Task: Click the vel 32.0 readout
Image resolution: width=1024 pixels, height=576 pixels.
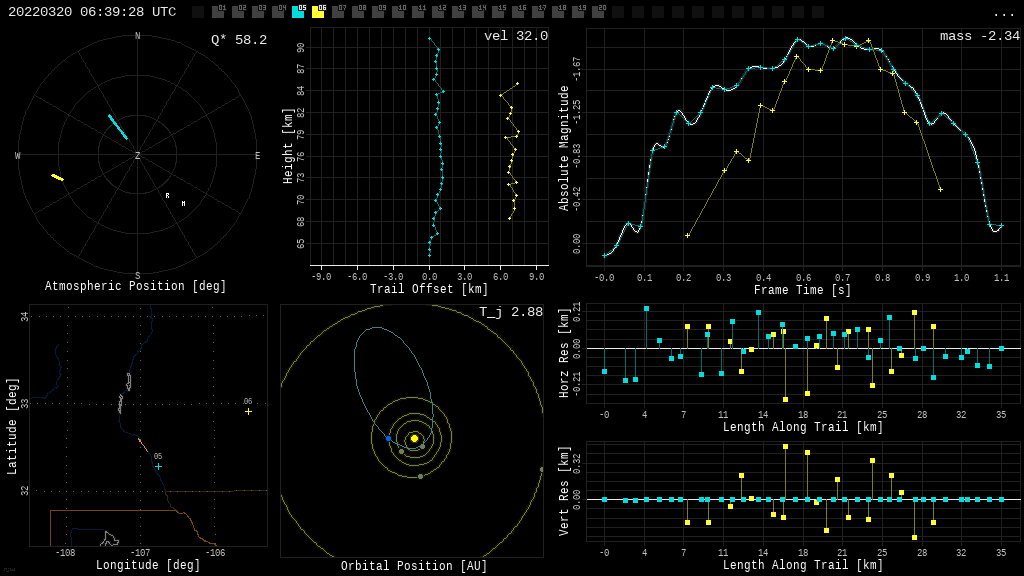Action: (515, 36)
